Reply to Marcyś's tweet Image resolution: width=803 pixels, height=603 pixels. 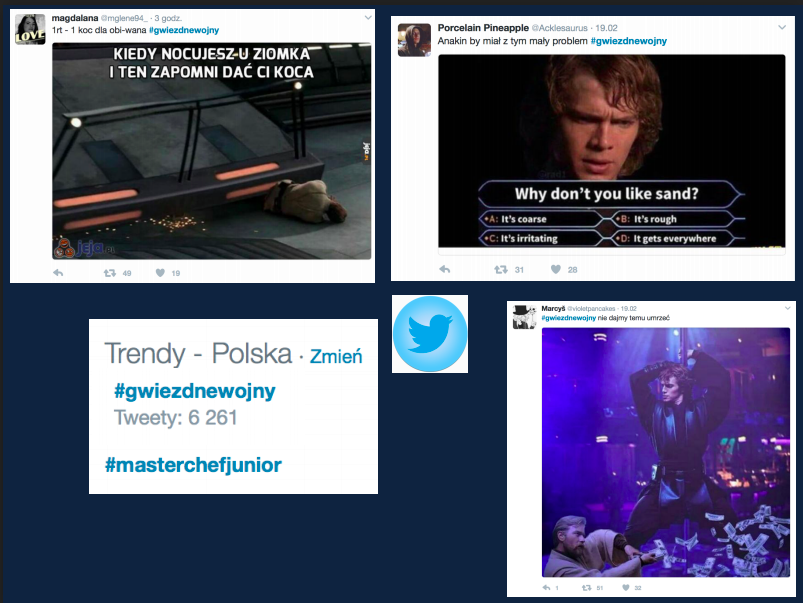(x=546, y=588)
